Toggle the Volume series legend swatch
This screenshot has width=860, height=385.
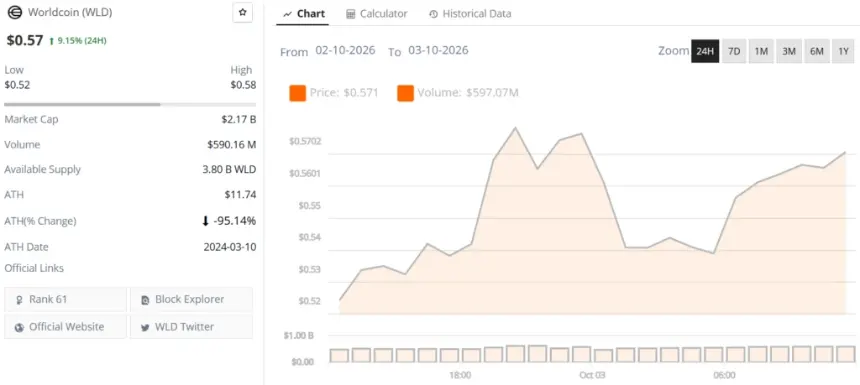405,93
